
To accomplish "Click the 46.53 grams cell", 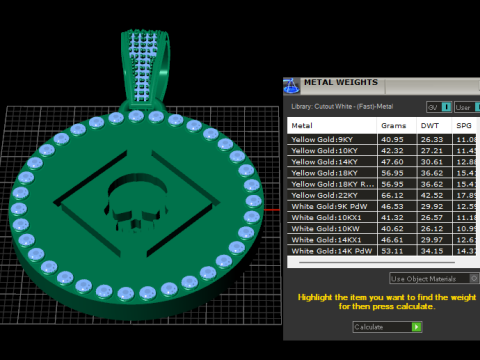I will pos(397,207).
